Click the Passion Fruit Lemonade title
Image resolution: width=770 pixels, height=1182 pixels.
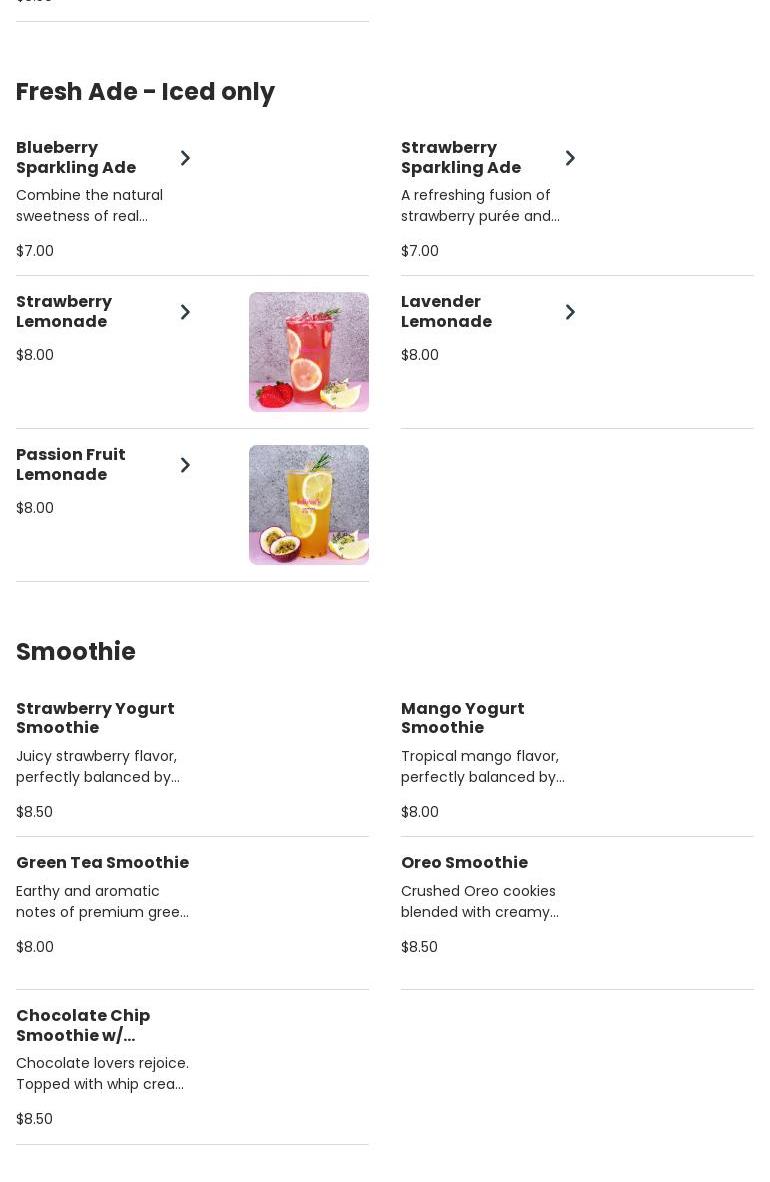click(71, 465)
